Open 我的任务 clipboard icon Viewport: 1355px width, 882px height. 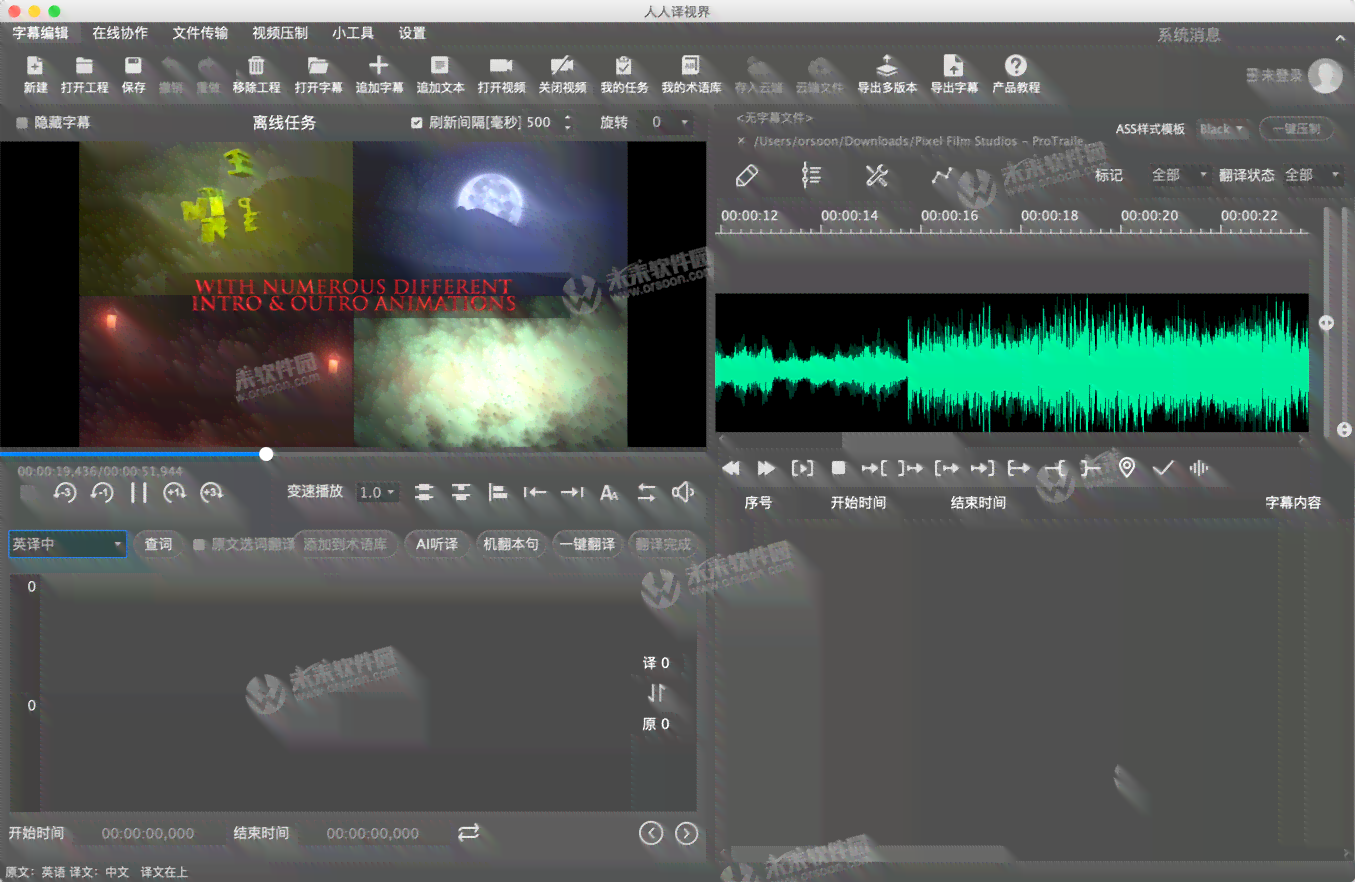point(624,67)
